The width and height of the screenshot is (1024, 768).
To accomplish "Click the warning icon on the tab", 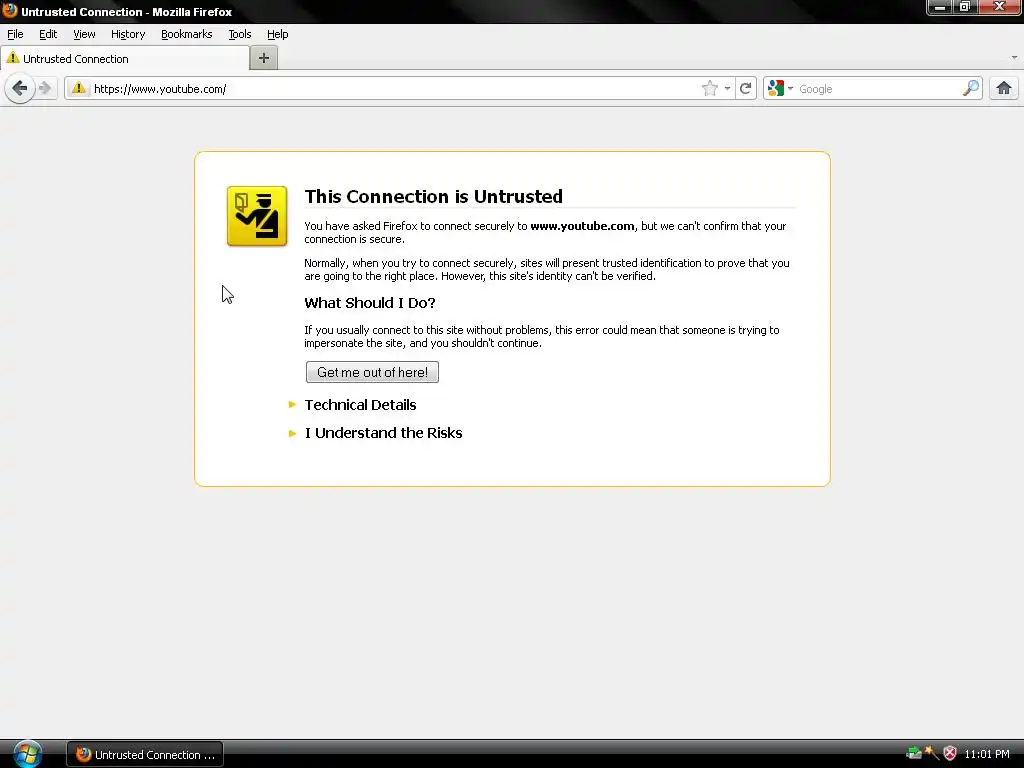I will (x=12, y=57).
